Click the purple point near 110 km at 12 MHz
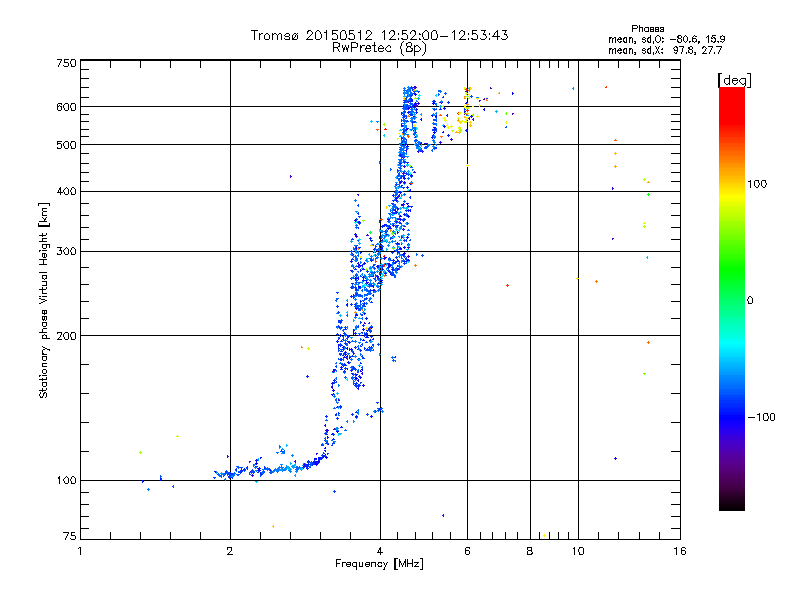 [616, 459]
